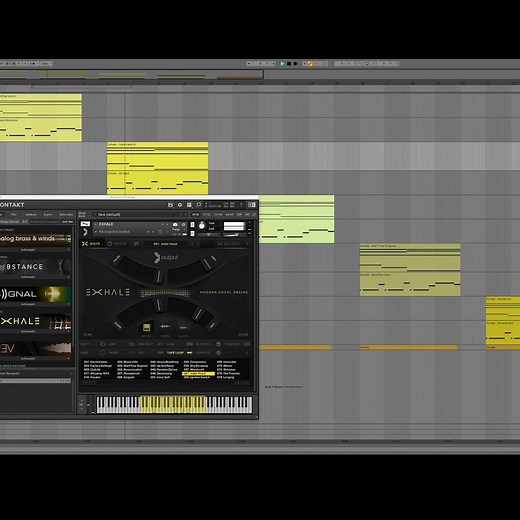
Task: Open Kontakt options via the gear icon
Action: (180, 205)
